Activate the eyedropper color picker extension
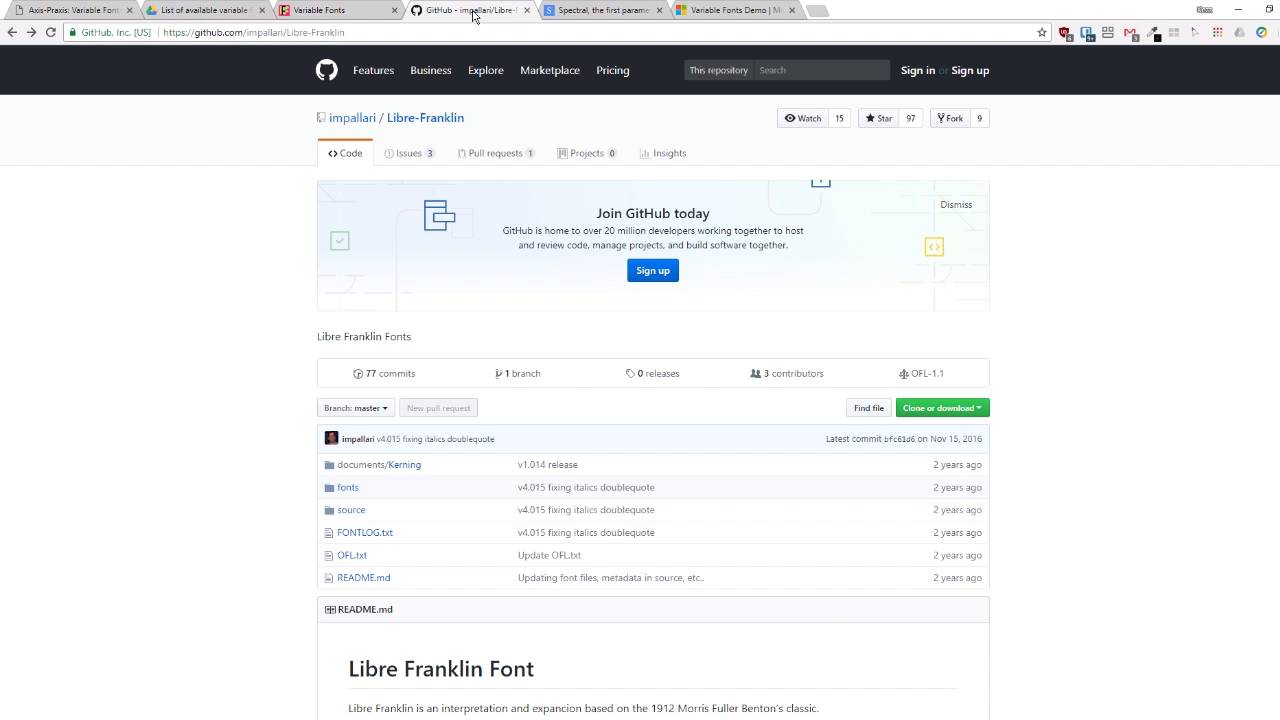The width and height of the screenshot is (1280, 720). [x=1153, y=33]
